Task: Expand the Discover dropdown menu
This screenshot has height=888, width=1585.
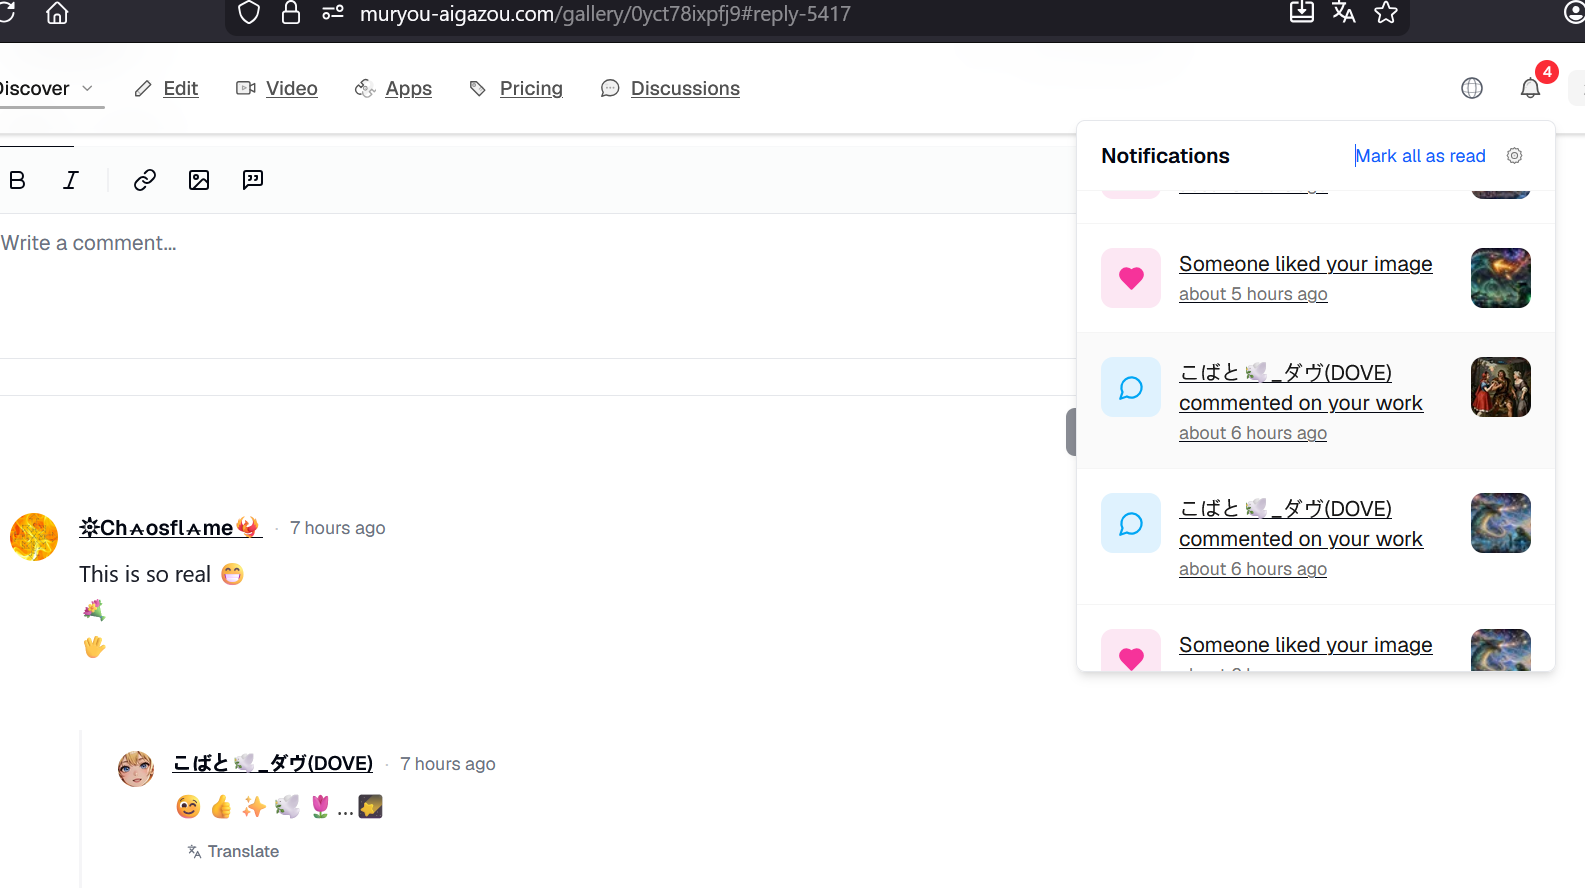Action: pos(47,88)
